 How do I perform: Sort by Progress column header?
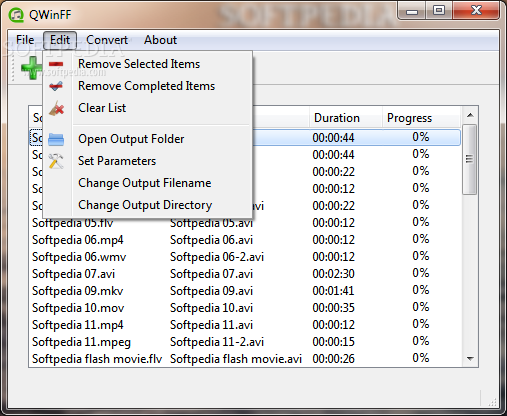421,118
